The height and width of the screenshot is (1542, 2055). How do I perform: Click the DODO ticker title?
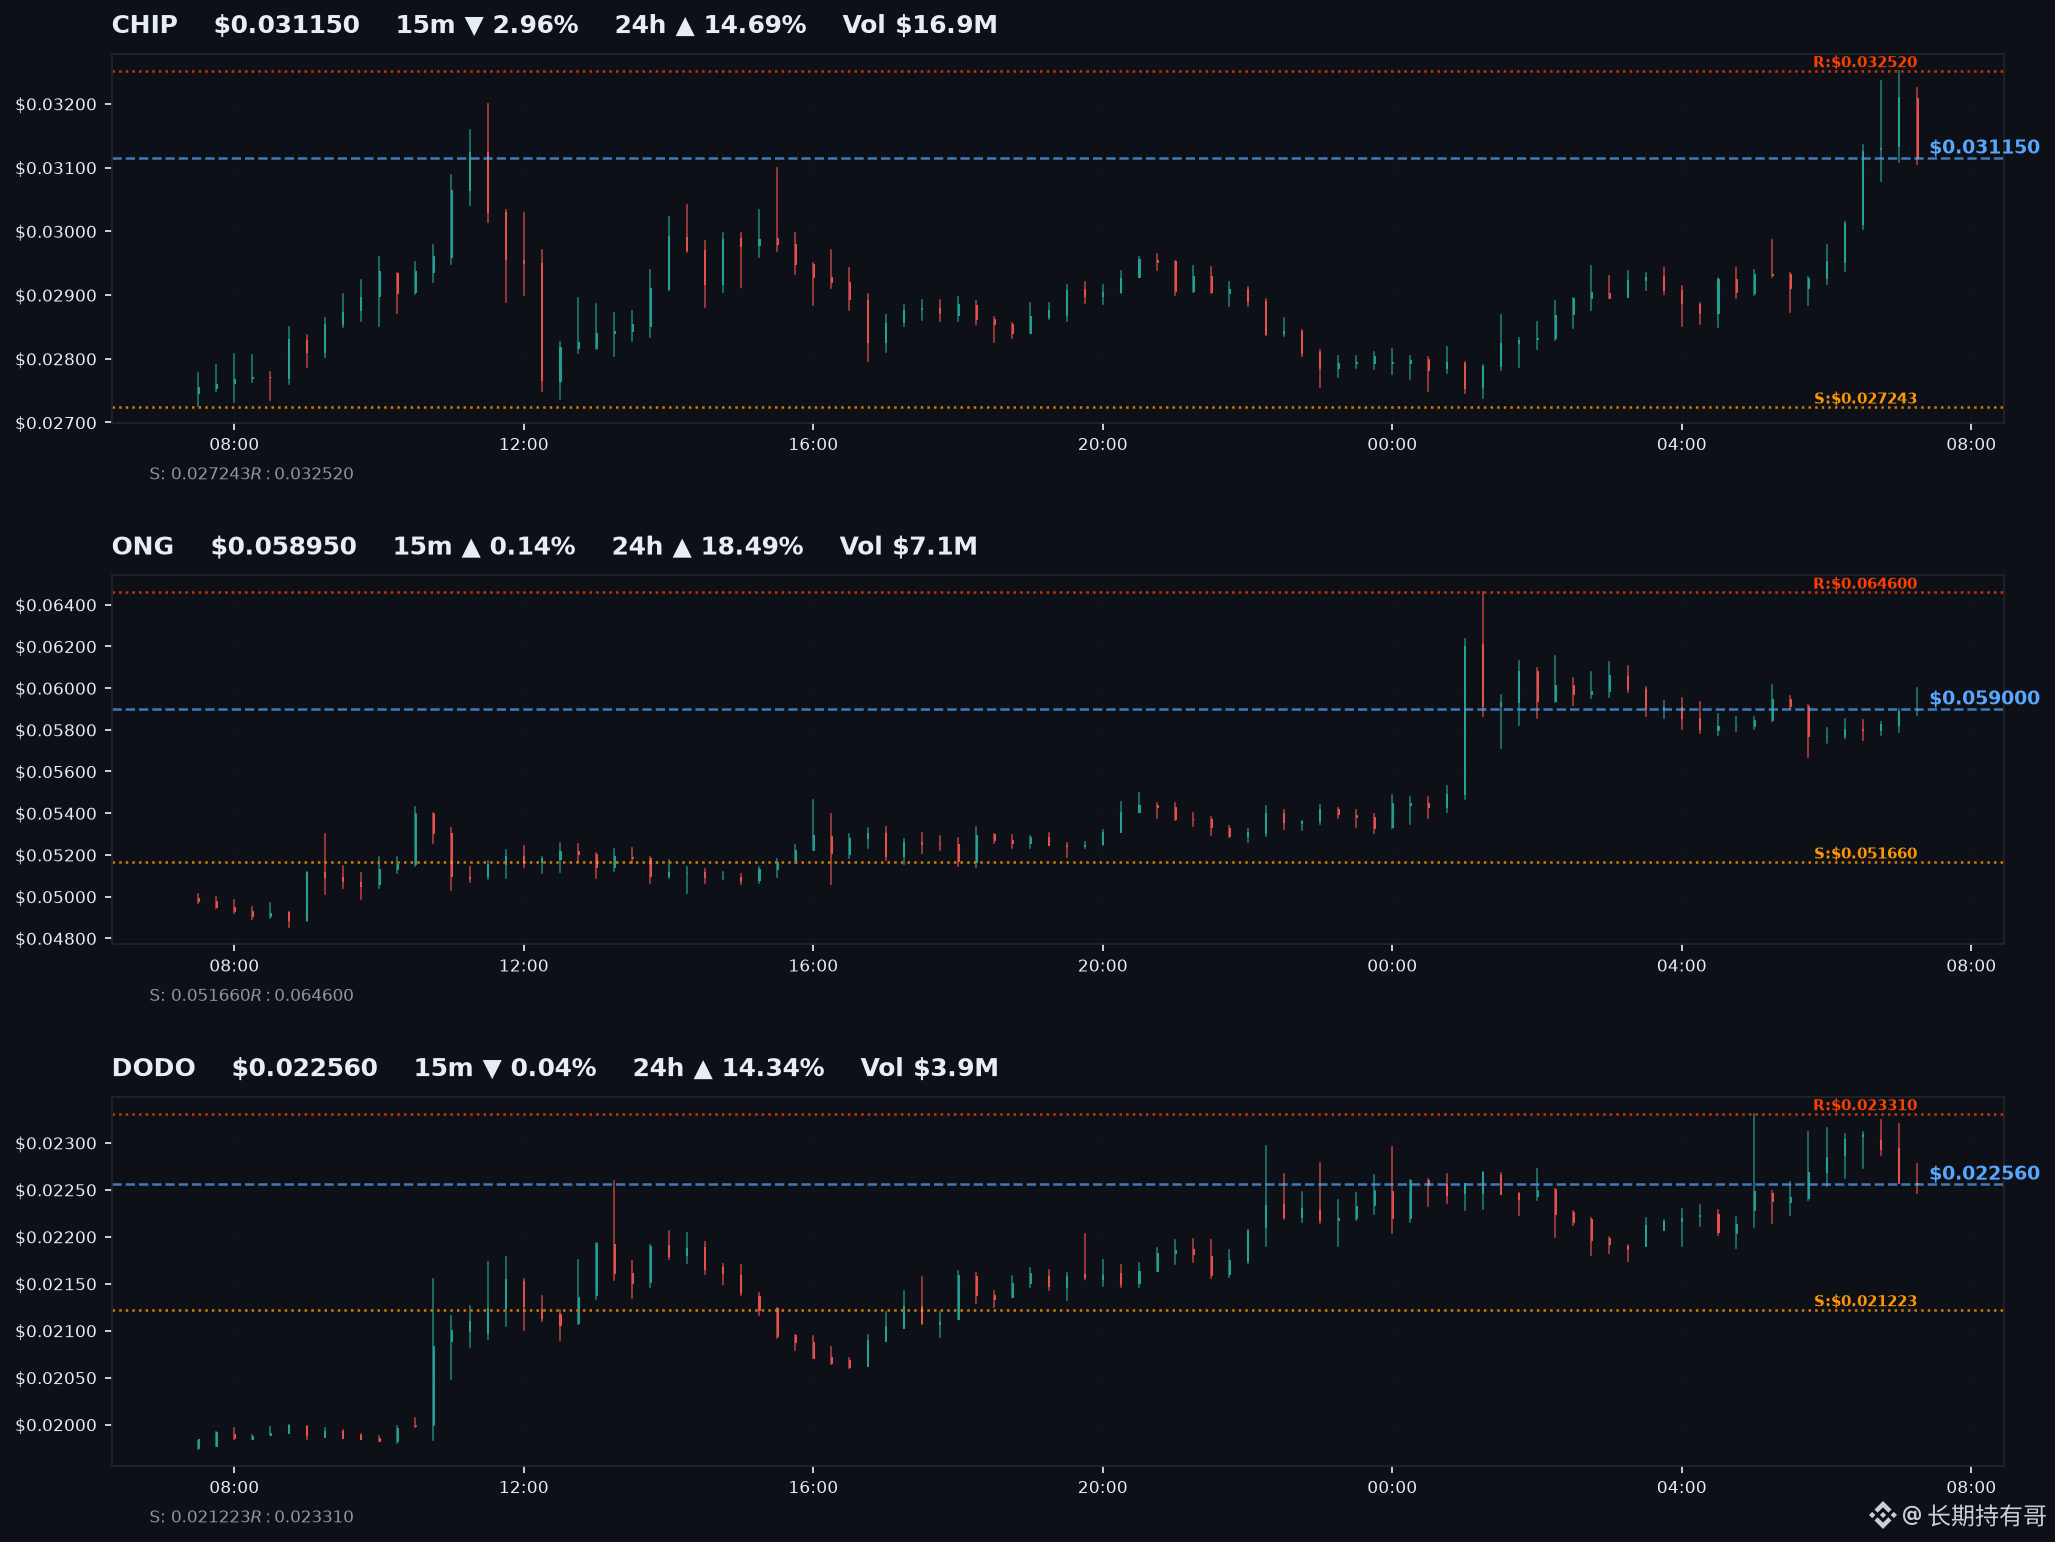(x=153, y=1068)
